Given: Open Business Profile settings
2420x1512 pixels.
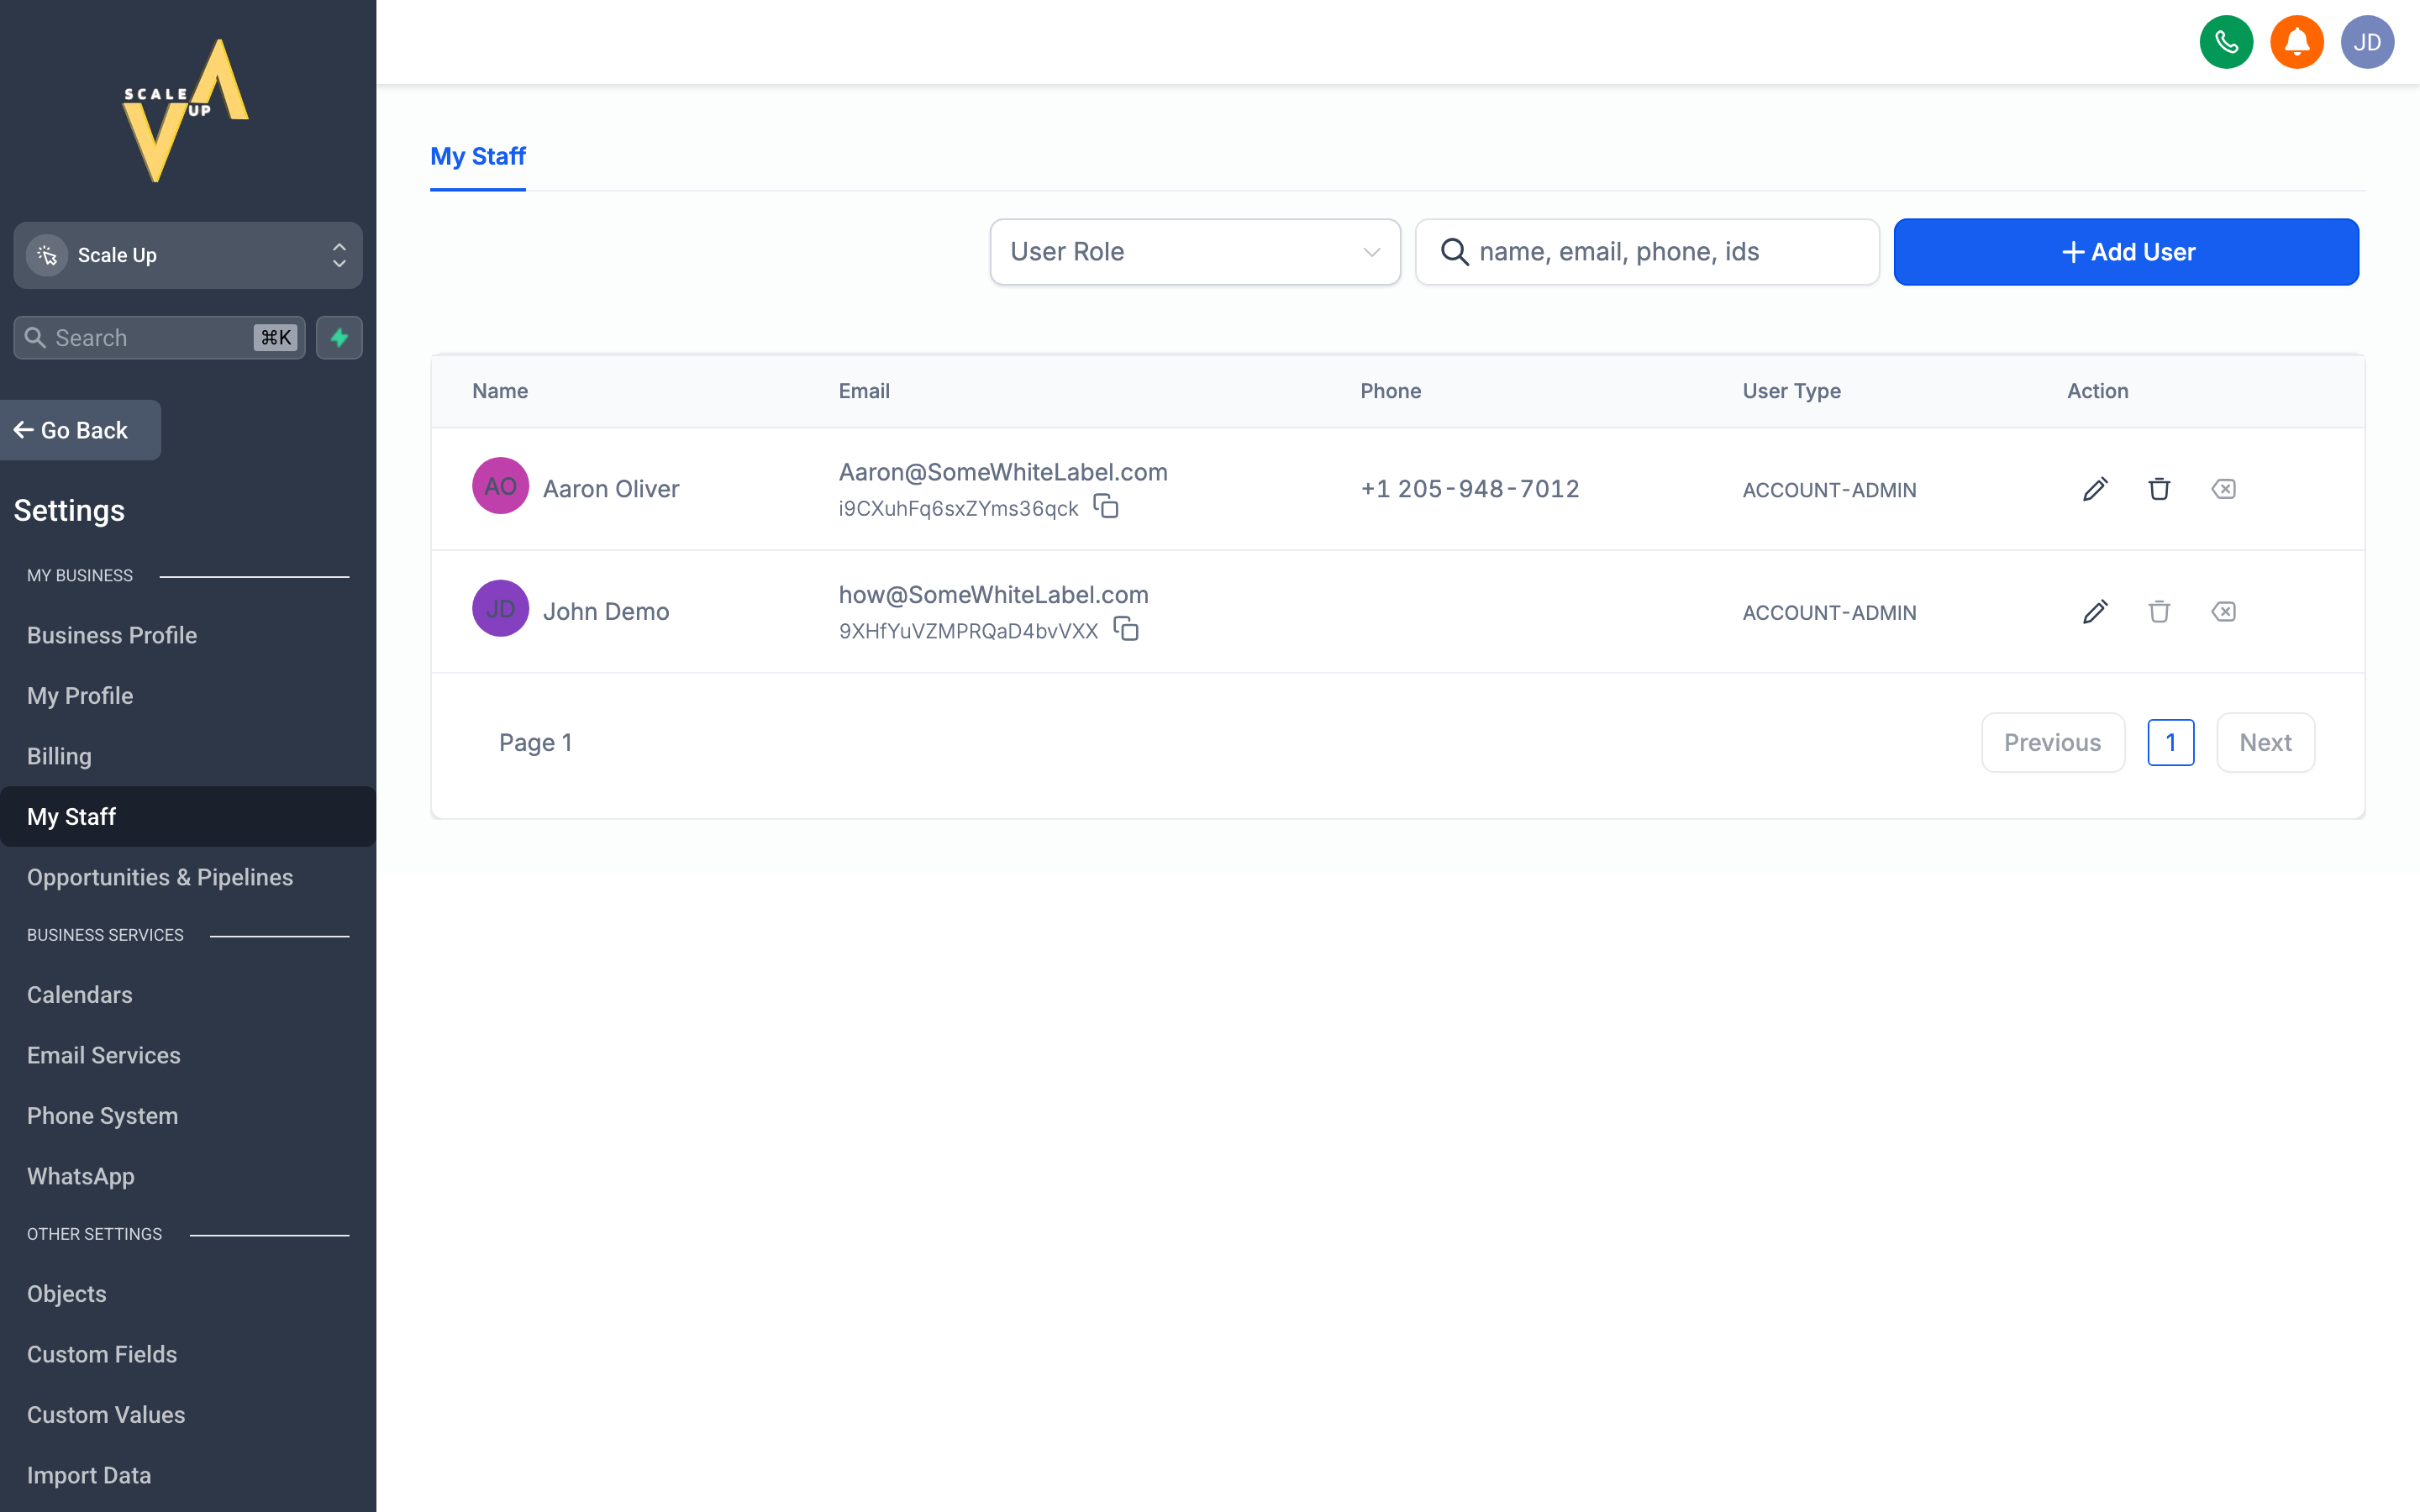Looking at the screenshot, I should [x=112, y=635].
